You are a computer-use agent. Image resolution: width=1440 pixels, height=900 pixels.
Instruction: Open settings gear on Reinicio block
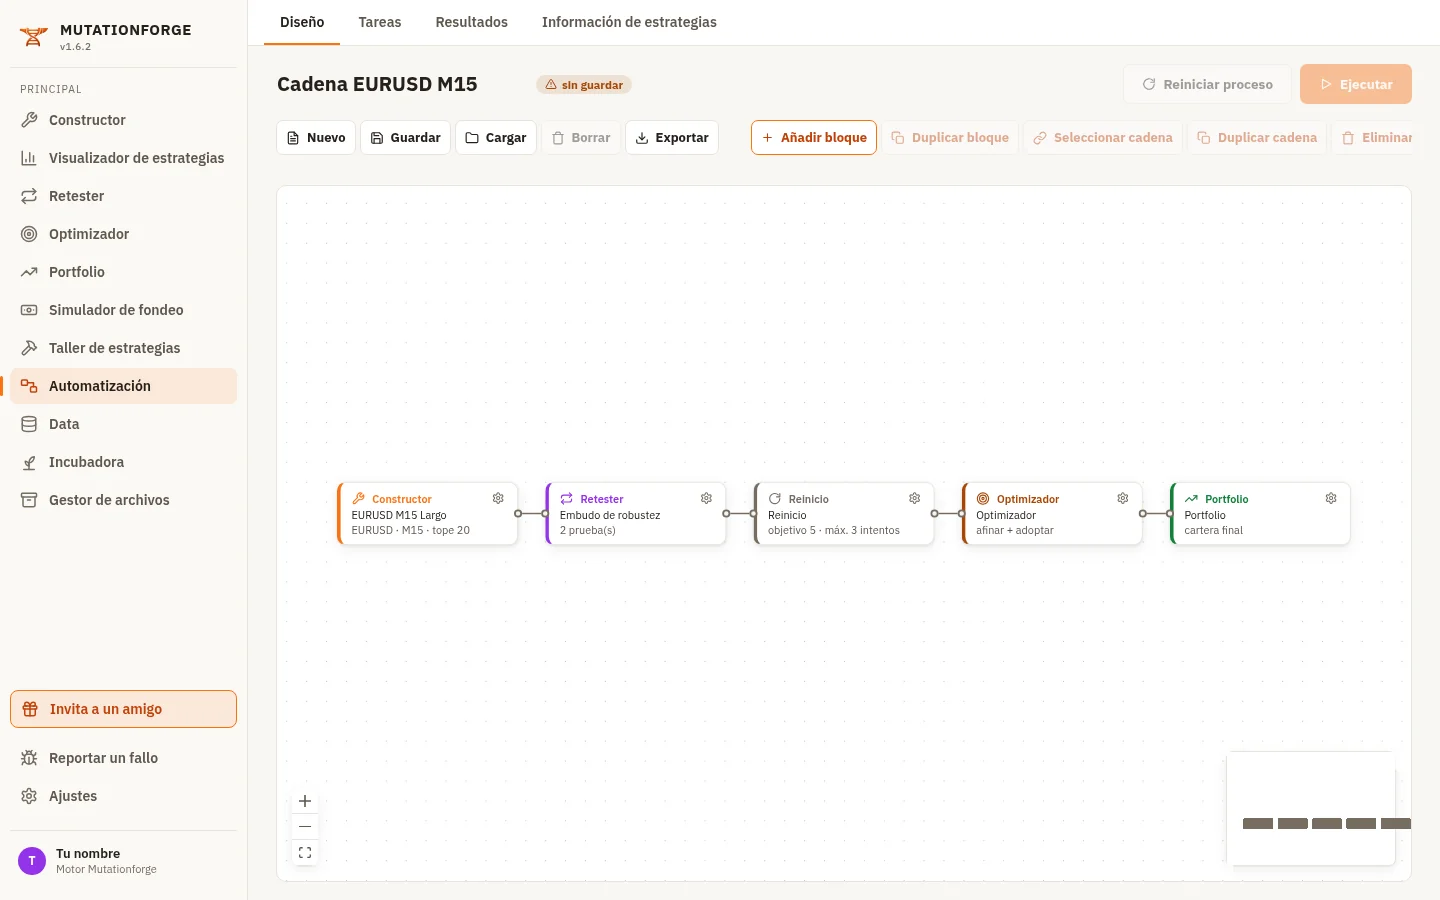coord(914,498)
